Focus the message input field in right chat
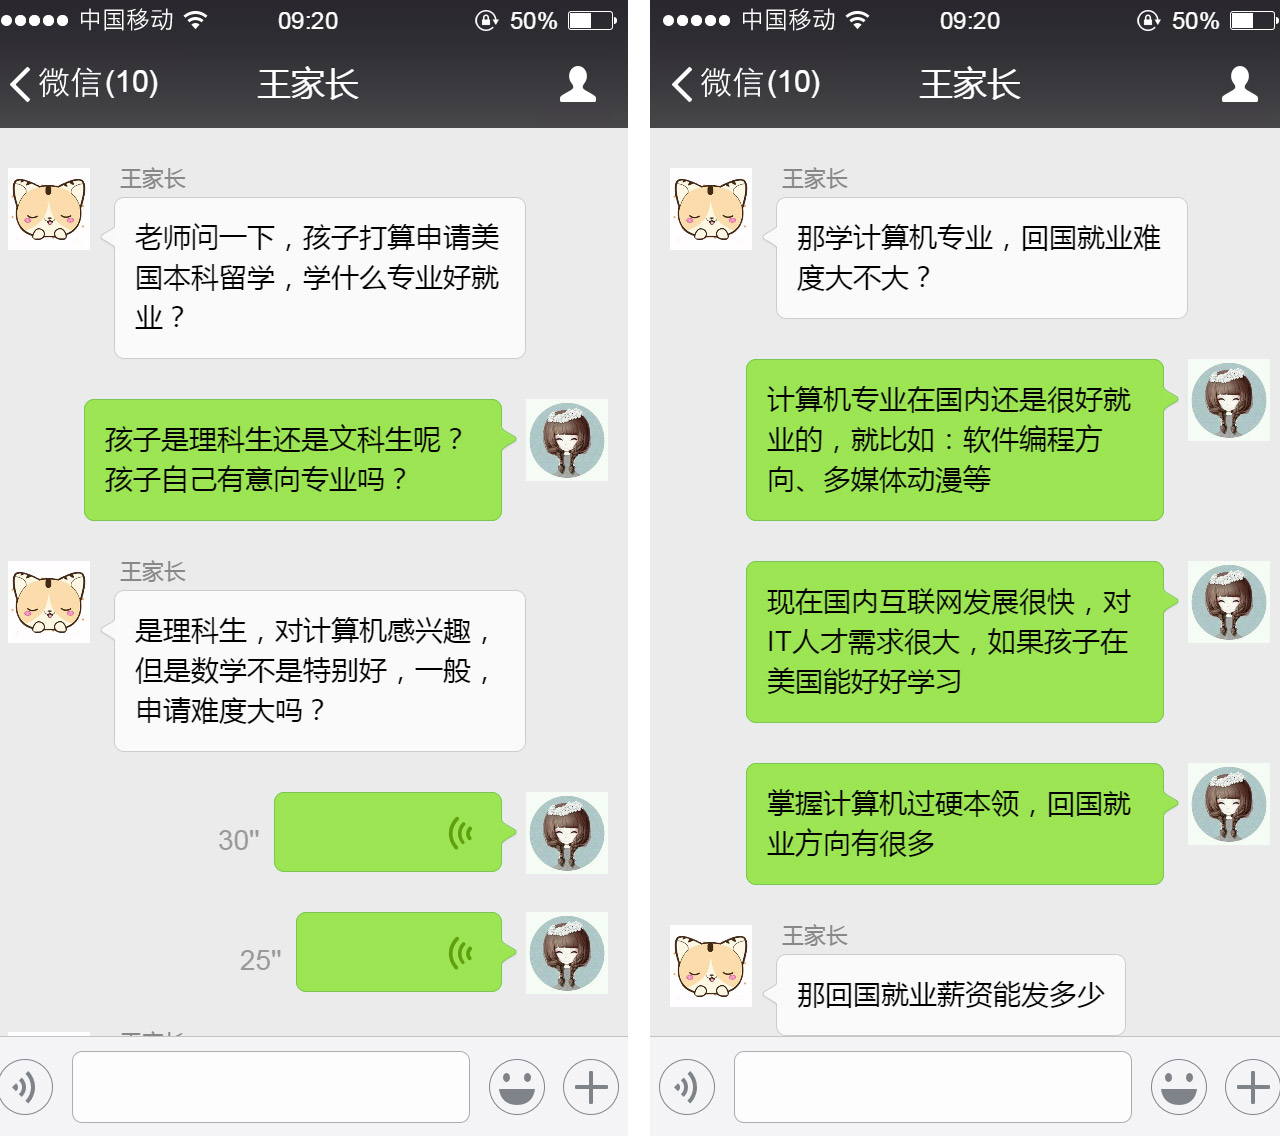 pyautogui.click(x=933, y=1087)
